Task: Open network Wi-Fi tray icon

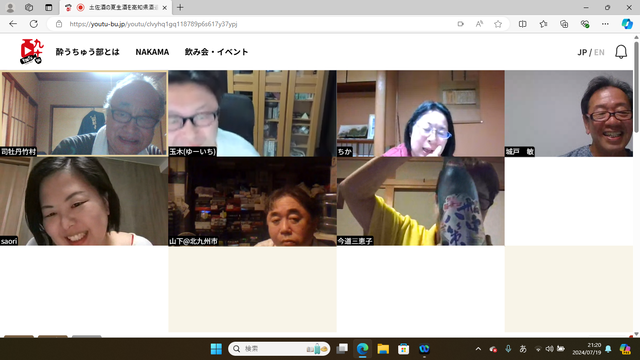Action: click(538, 349)
